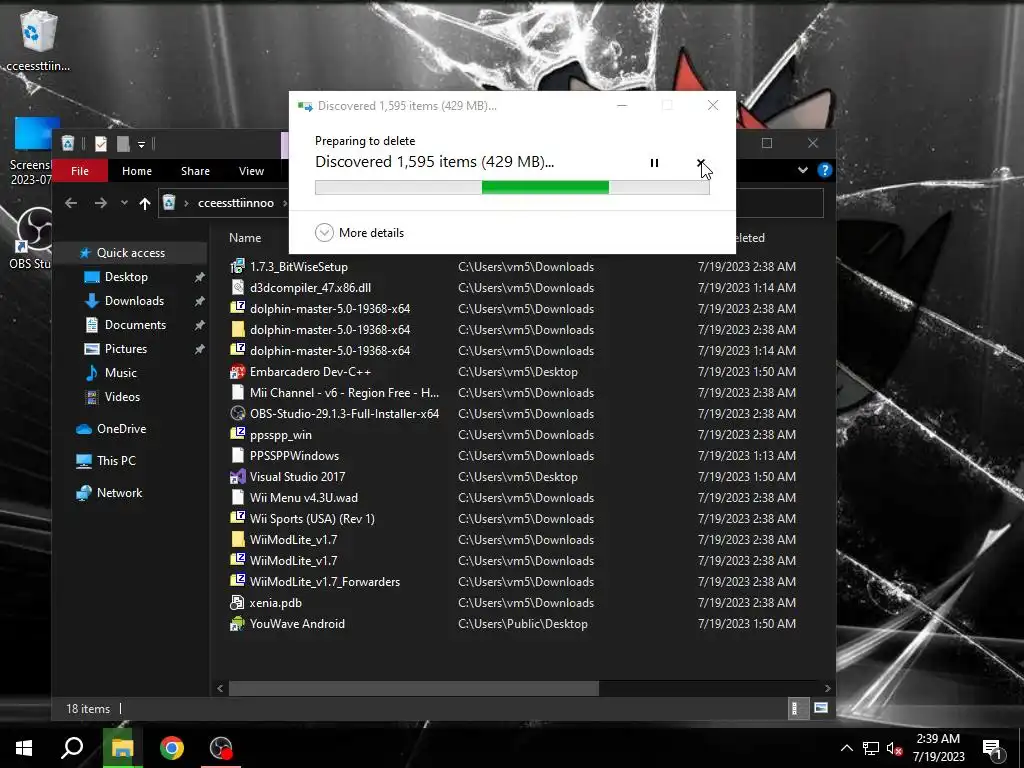The height and width of the screenshot is (768, 1024).
Task: Expand the ribbon with the chevron
Action: tap(803, 170)
